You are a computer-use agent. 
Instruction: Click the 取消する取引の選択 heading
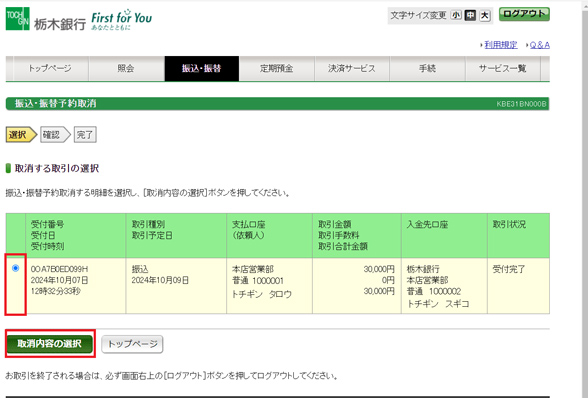pyautogui.click(x=57, y=168)
